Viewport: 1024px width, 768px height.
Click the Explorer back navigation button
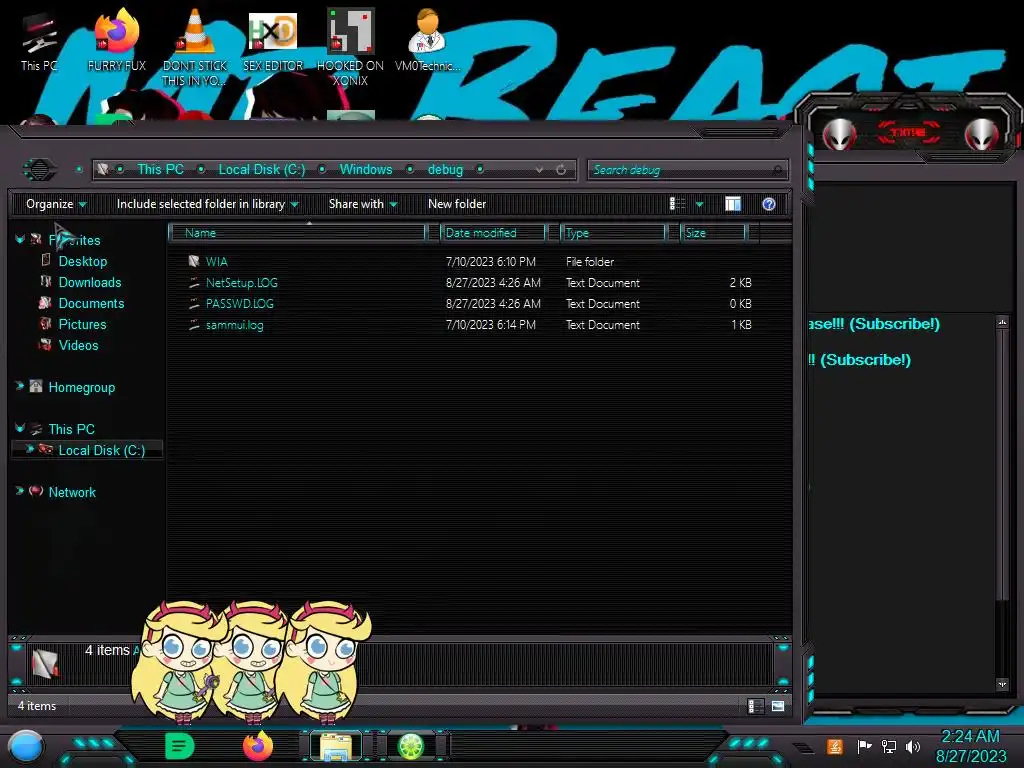click(40, 170)
